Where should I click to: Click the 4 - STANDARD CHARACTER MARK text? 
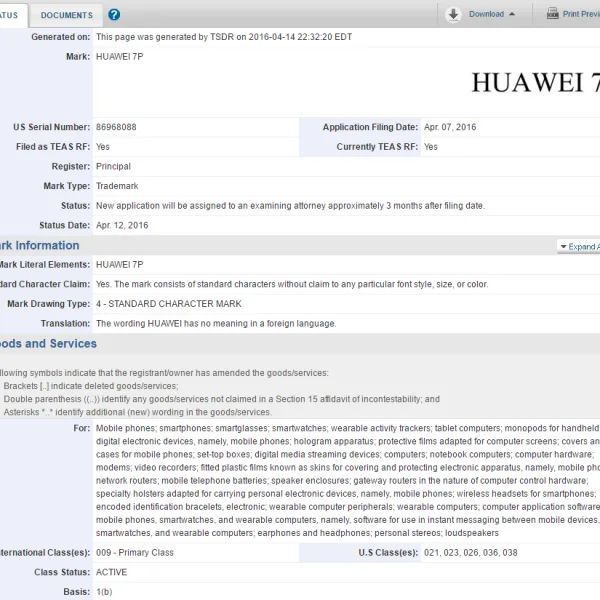[168, 304]
